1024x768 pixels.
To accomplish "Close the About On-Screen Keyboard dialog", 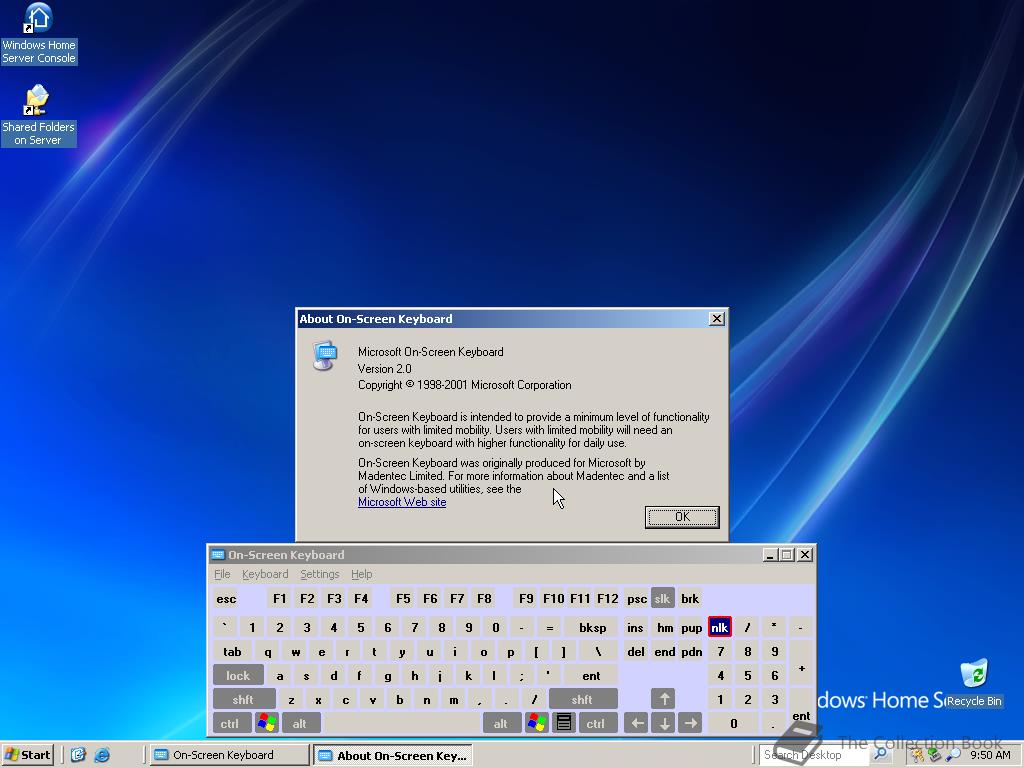I will 716,318.
